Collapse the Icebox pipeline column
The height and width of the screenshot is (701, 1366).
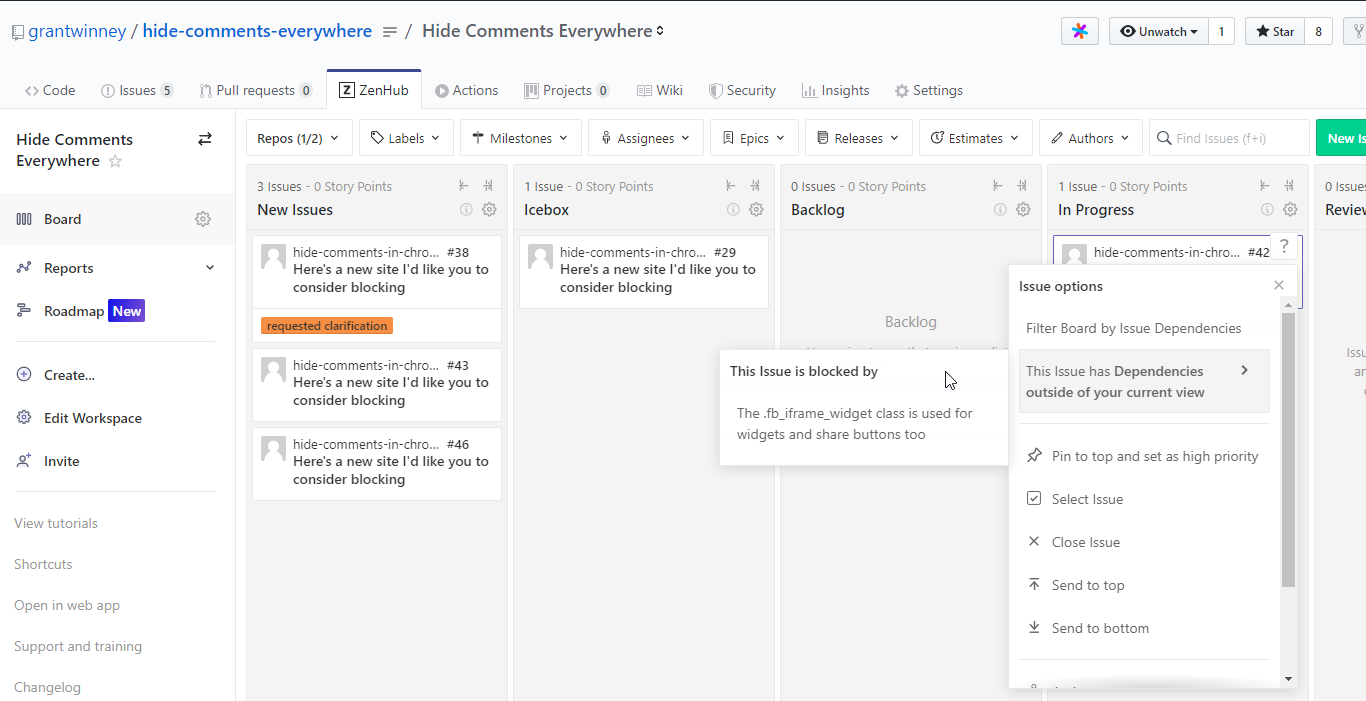tap(731, 186)
